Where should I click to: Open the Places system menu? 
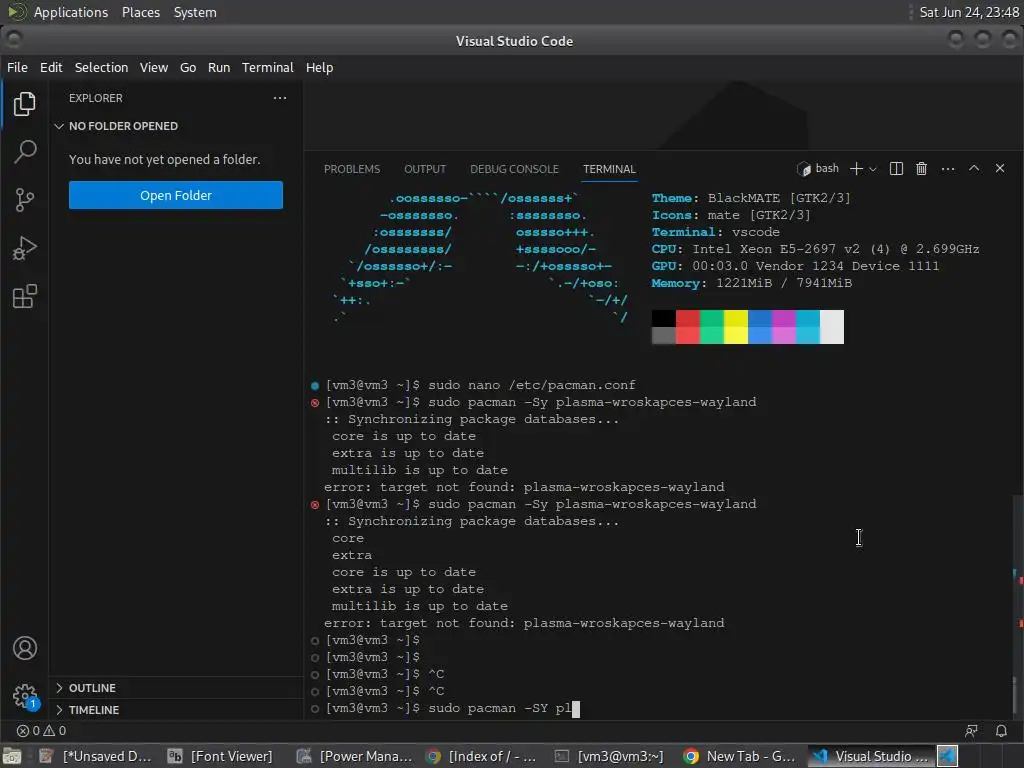(x=140, y=12)
